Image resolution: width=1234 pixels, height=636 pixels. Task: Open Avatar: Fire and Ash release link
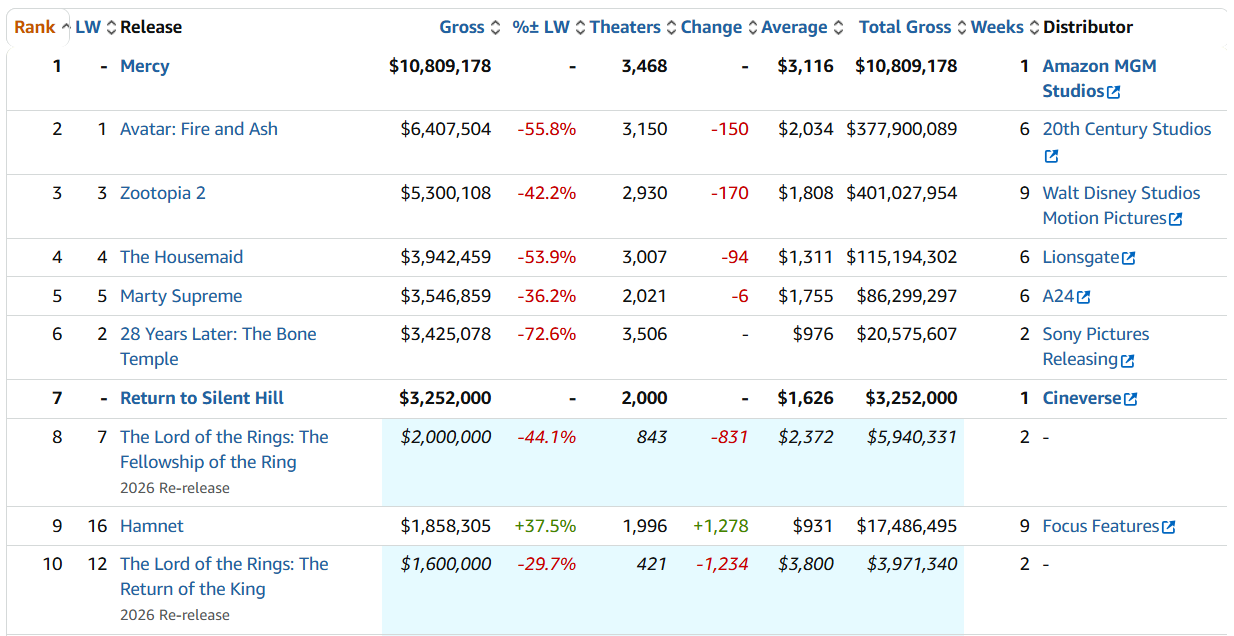199,129
